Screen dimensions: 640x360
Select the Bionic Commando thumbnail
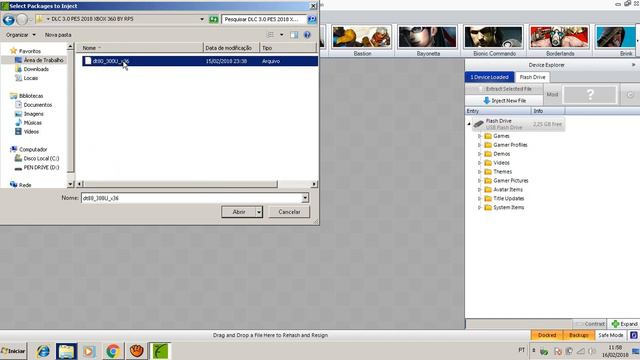[493, 37]
